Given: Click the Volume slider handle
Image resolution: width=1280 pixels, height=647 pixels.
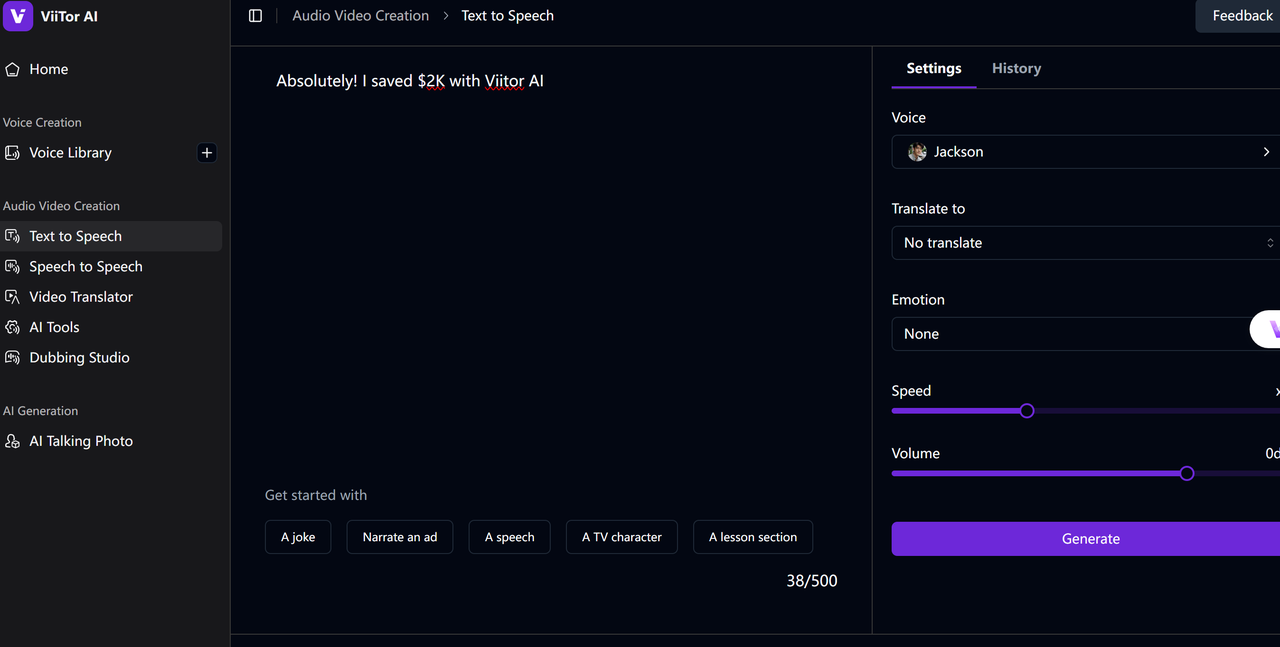Looking at the screenshot, I should point(1187,473).
